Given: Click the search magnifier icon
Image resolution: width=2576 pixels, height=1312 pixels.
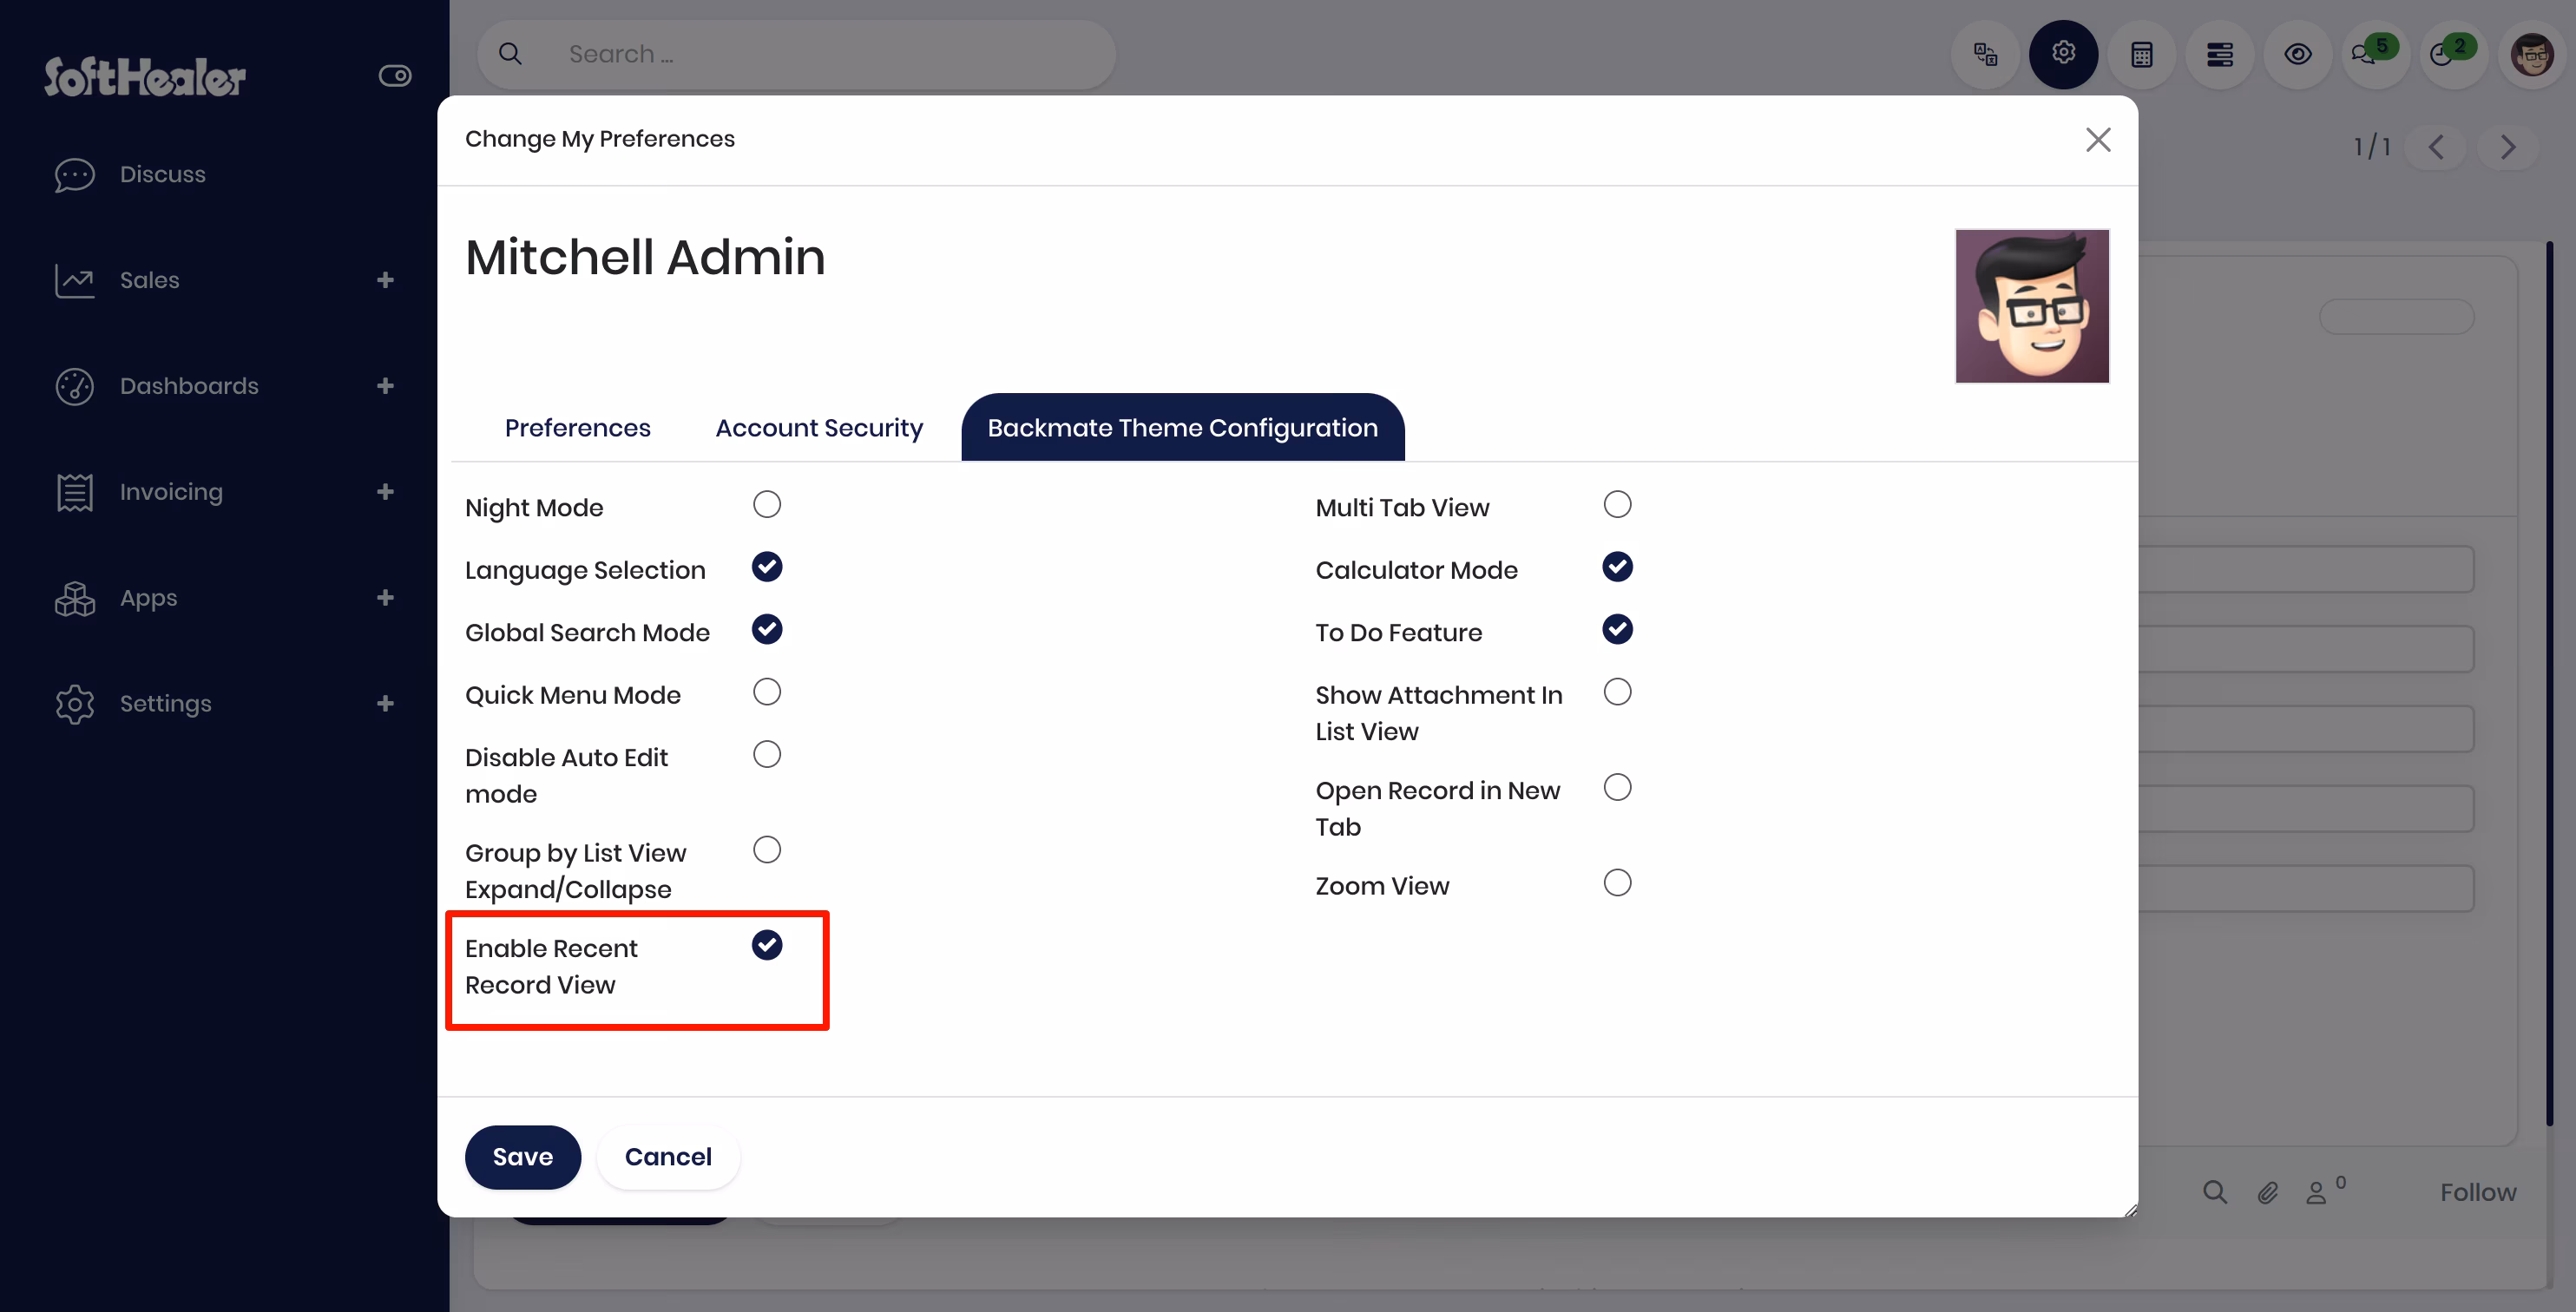Looking at the screenshot, I should click(511, 54).
